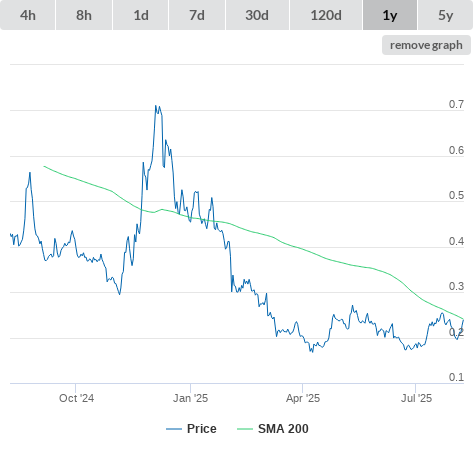This screenshot has width=474, height=455.
Task: Select the active 1y tab
Action: click(x=390, y=15)
